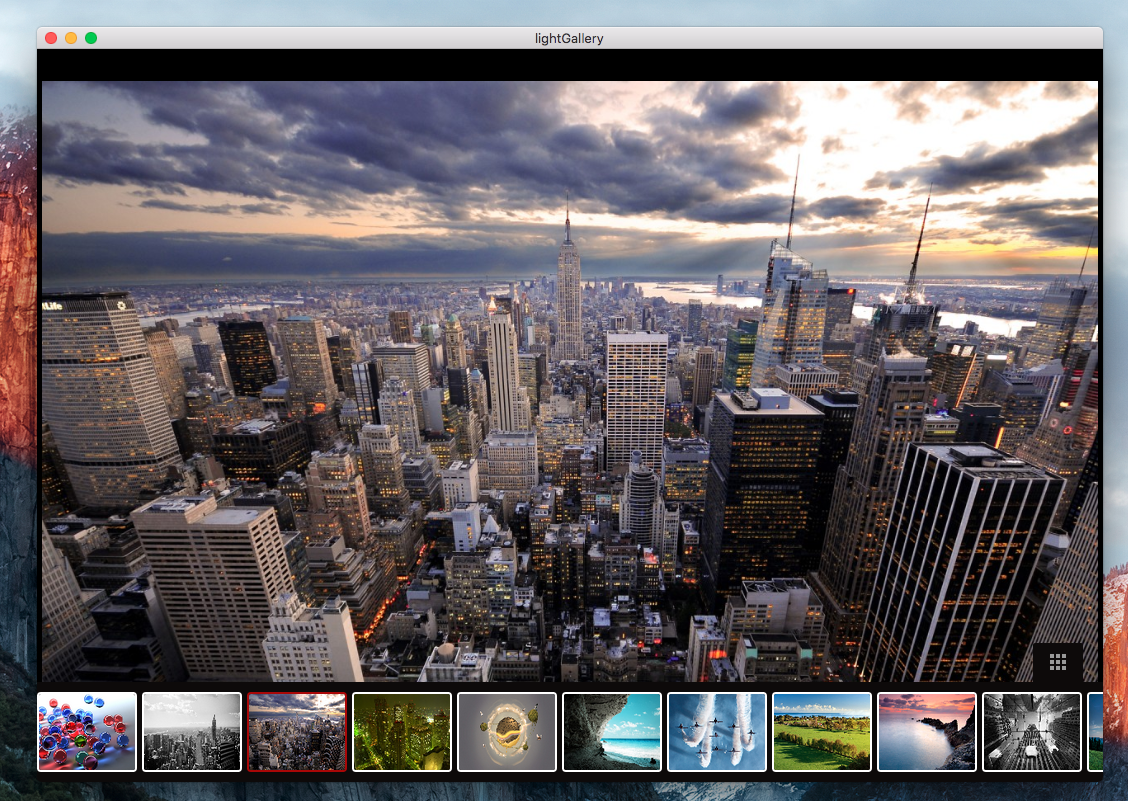The height and width of the screenshot is (801, 1128).
Task: Toggle the thumbnail grid icon
Action: 1058,662
